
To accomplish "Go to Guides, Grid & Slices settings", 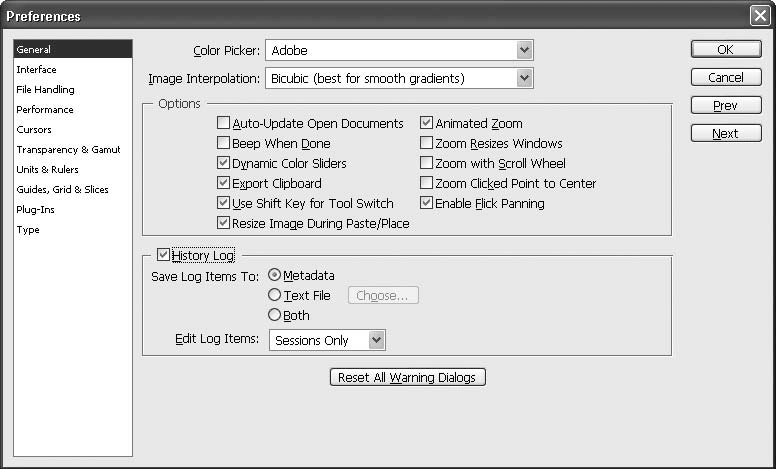I will (62, 190).
